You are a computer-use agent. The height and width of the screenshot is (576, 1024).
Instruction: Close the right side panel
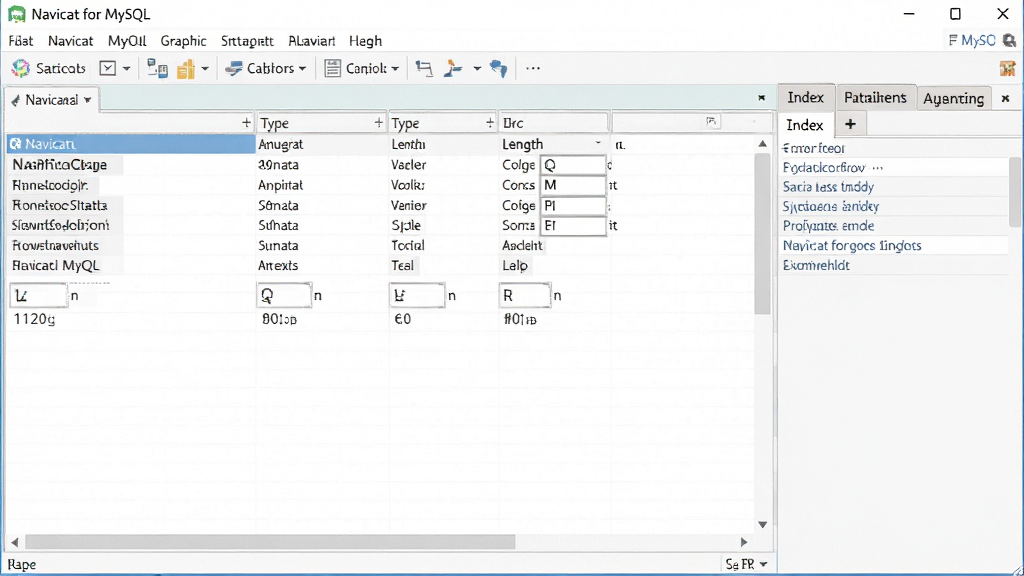pyautogui.click(x=1006, y=99)
